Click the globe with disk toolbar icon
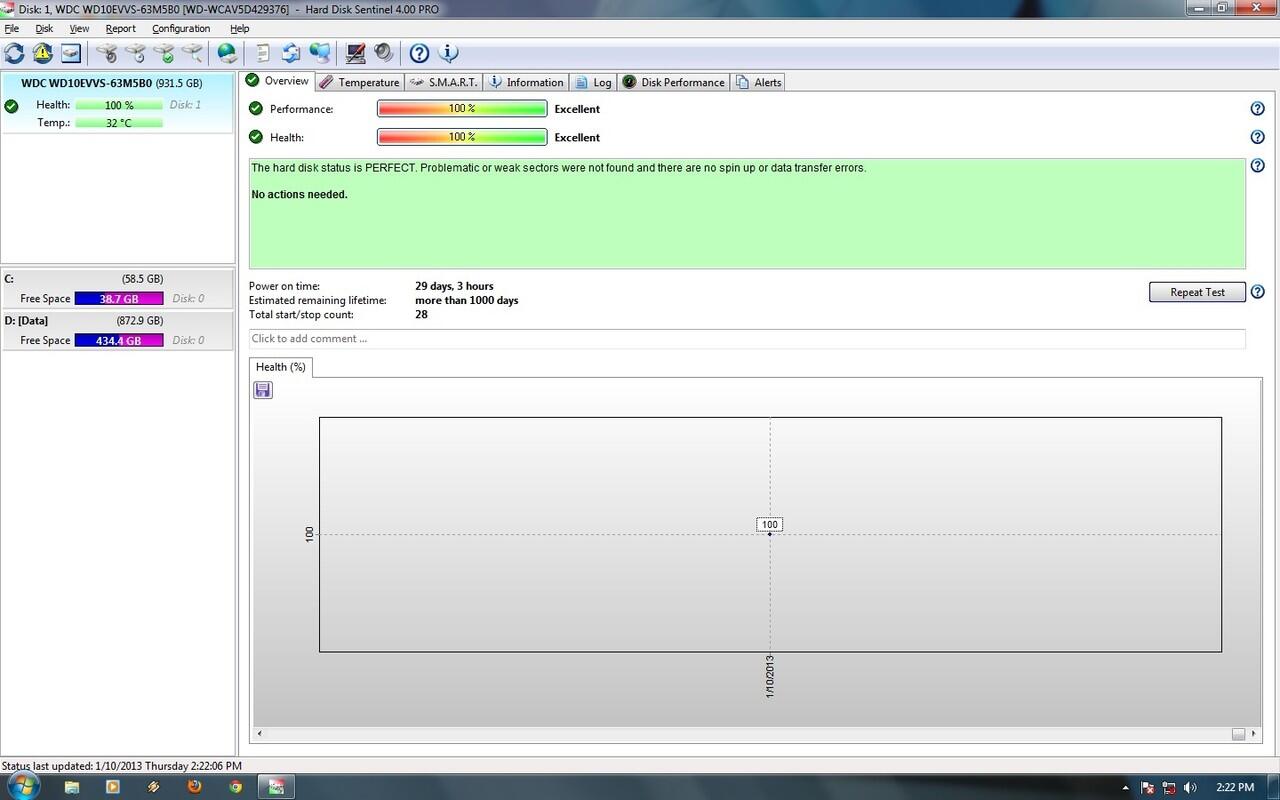 click(x=228, y=53)
